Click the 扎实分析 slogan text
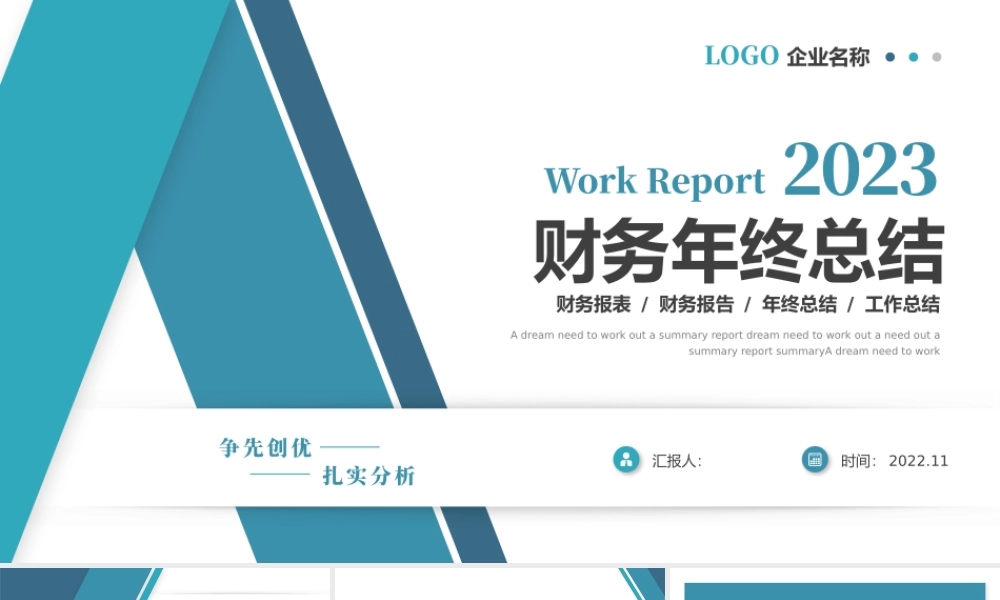 [x=369, y=476]
